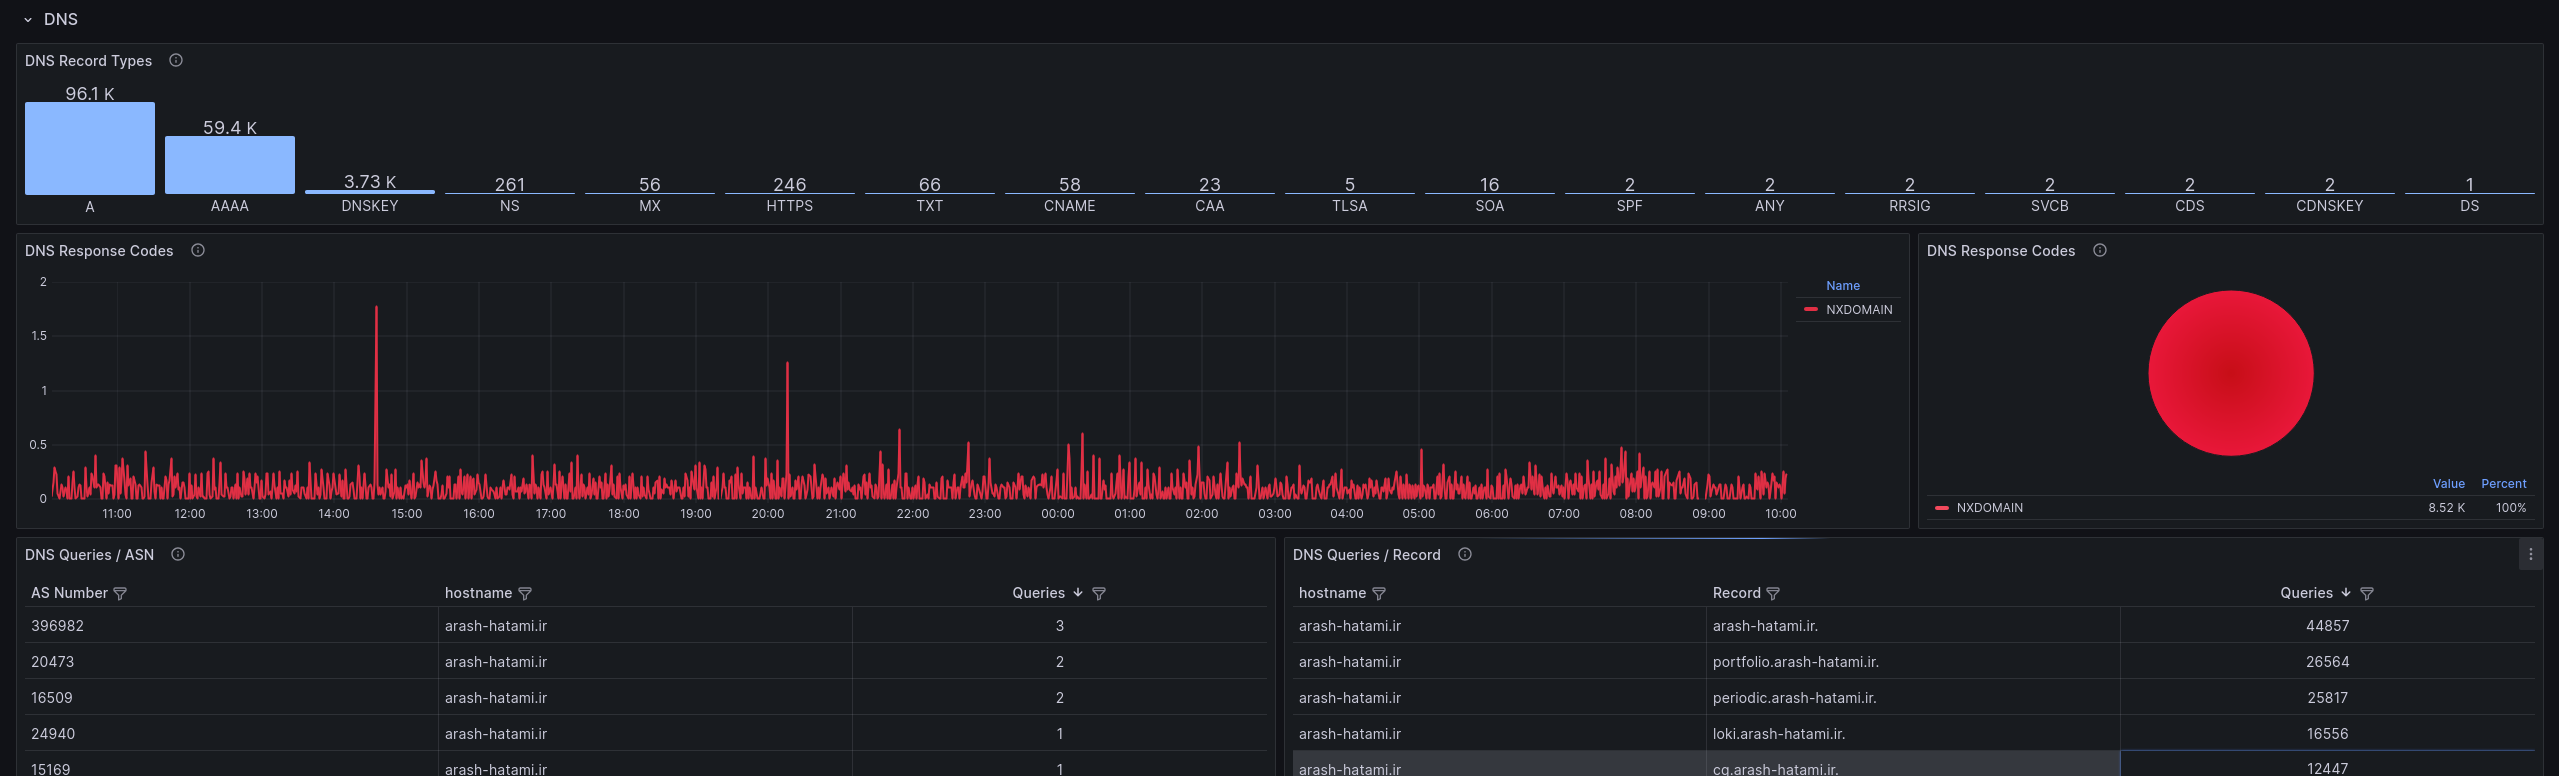
Task: Filter the Record column
Action: click(1773, 594)
